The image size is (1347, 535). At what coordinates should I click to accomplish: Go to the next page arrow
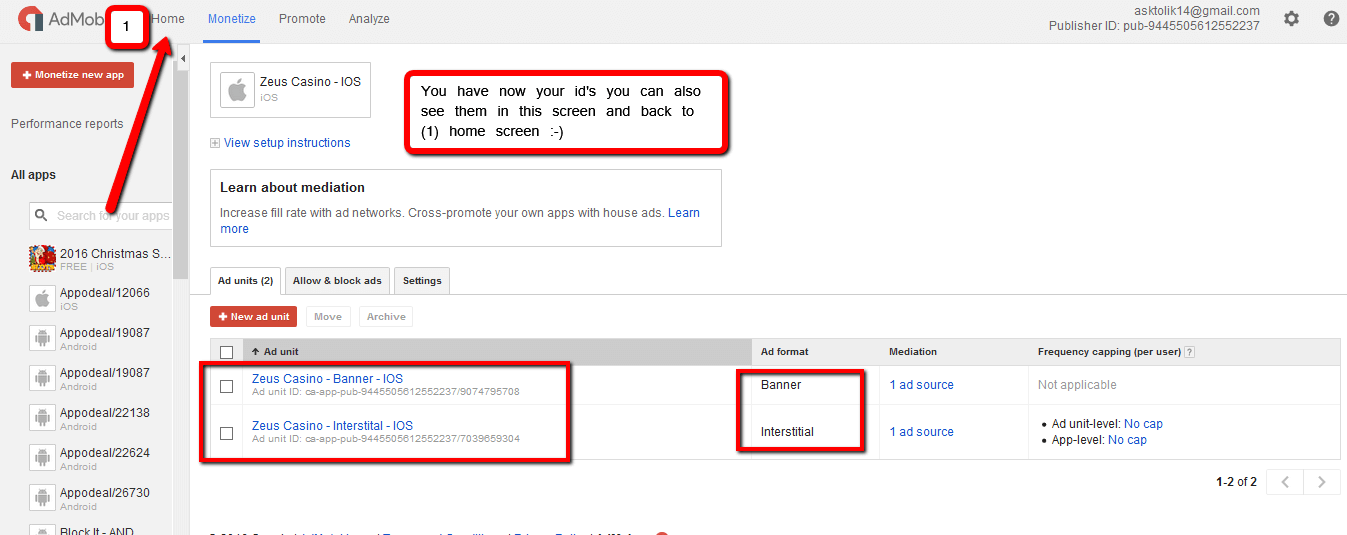(x=1322, y=482)
